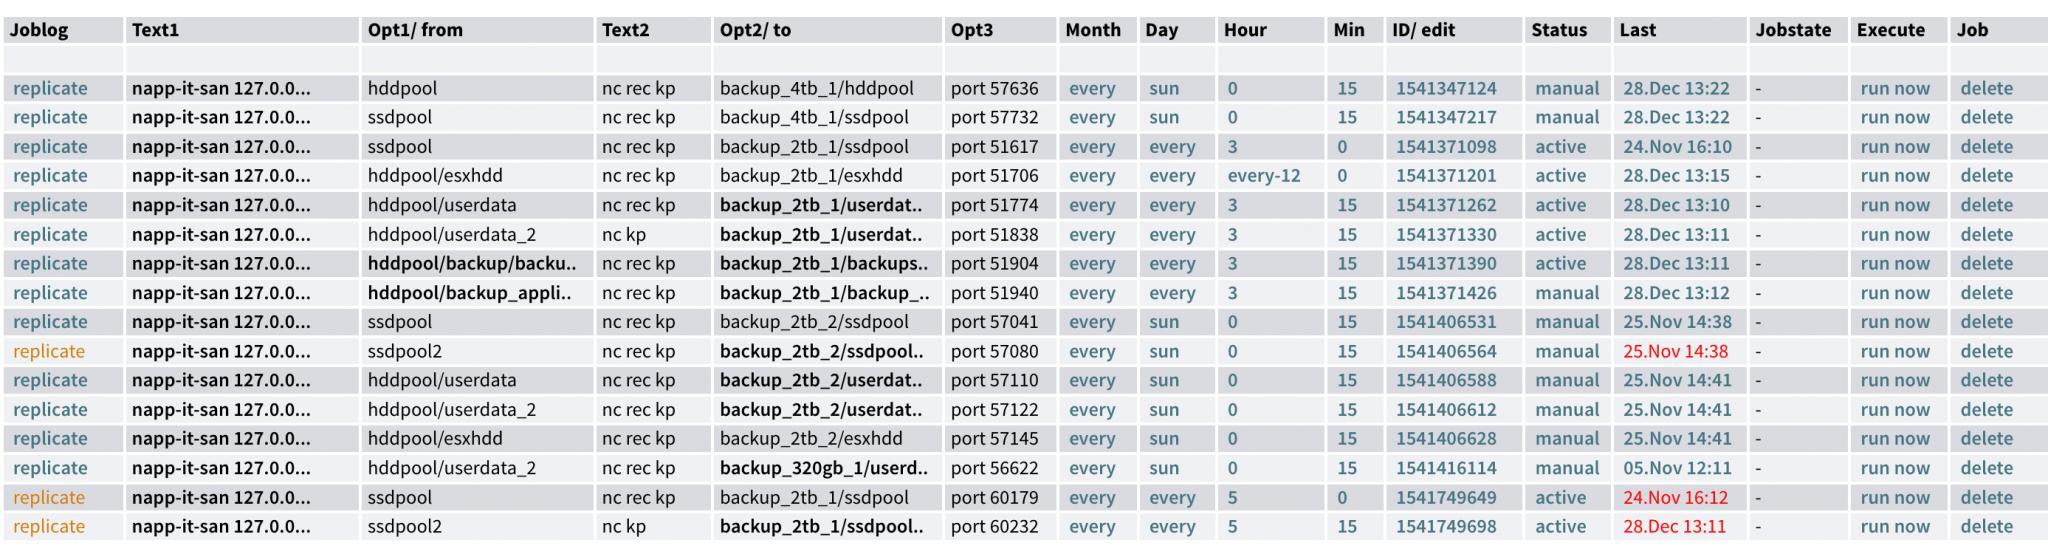Run job 1541347217 now
2048x554 pixels.
1894,117
